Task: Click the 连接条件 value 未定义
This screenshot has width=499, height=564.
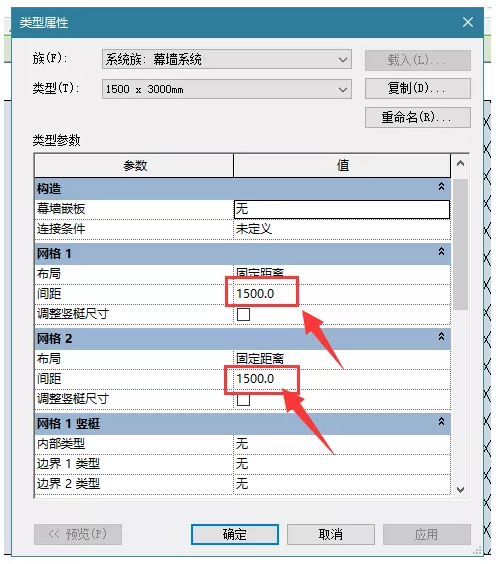Action: 342,229
